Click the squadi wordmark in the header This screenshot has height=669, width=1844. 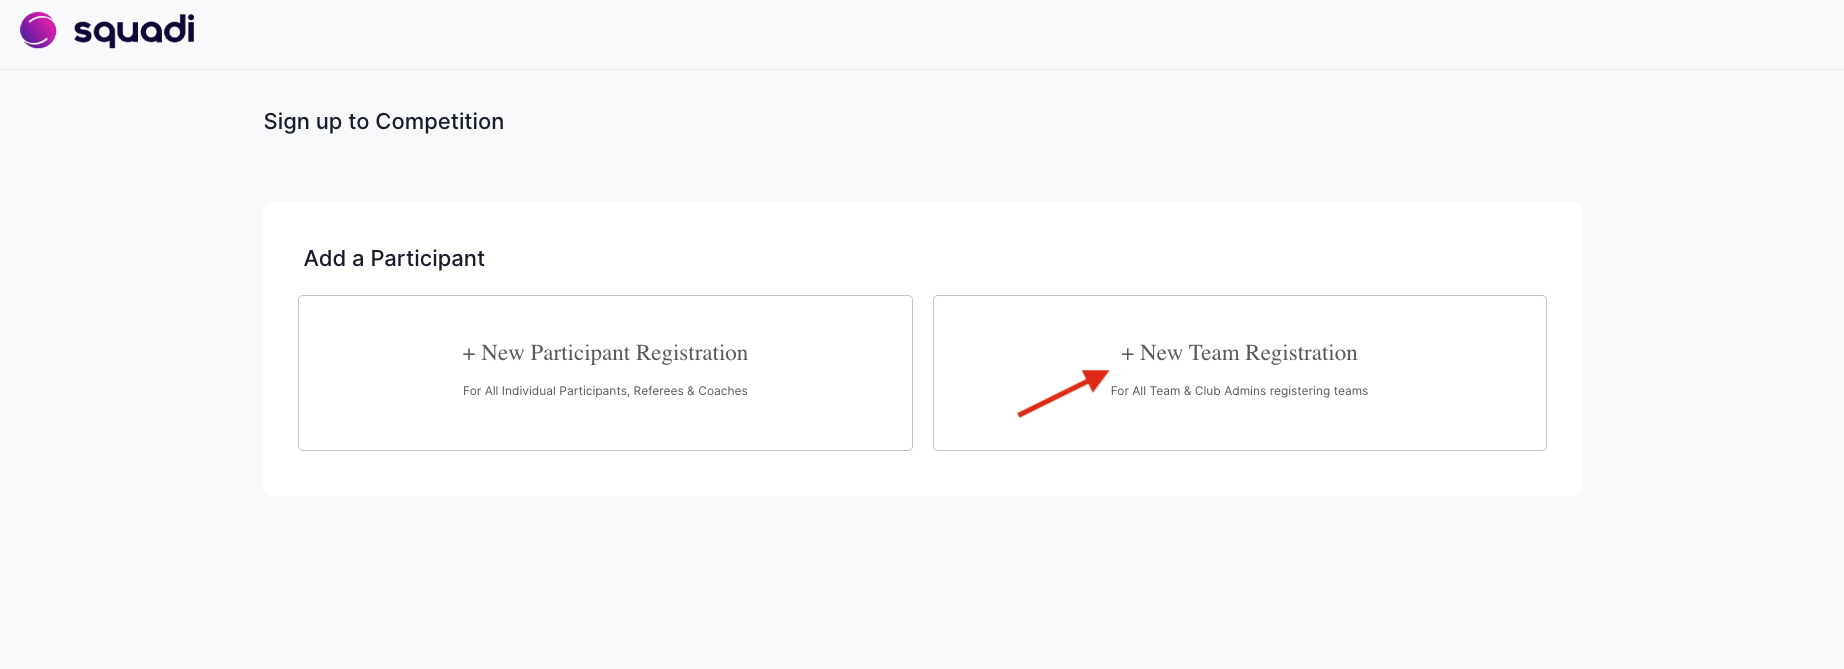point(134,31)
